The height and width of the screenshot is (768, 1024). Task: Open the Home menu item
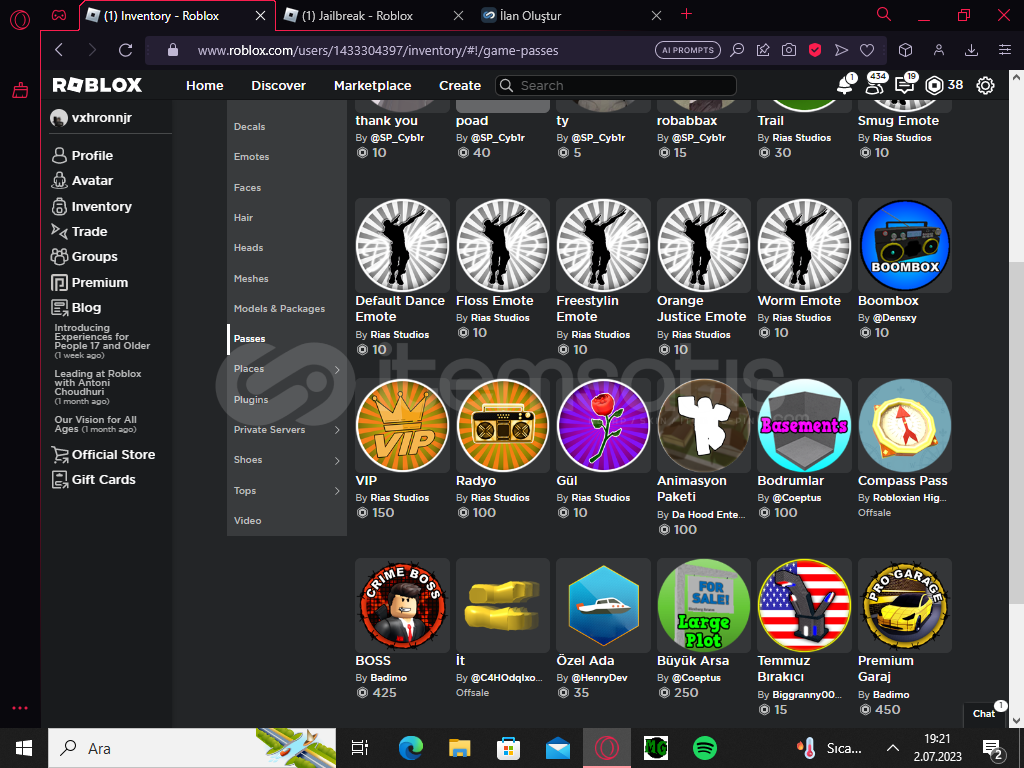(204, 86)
